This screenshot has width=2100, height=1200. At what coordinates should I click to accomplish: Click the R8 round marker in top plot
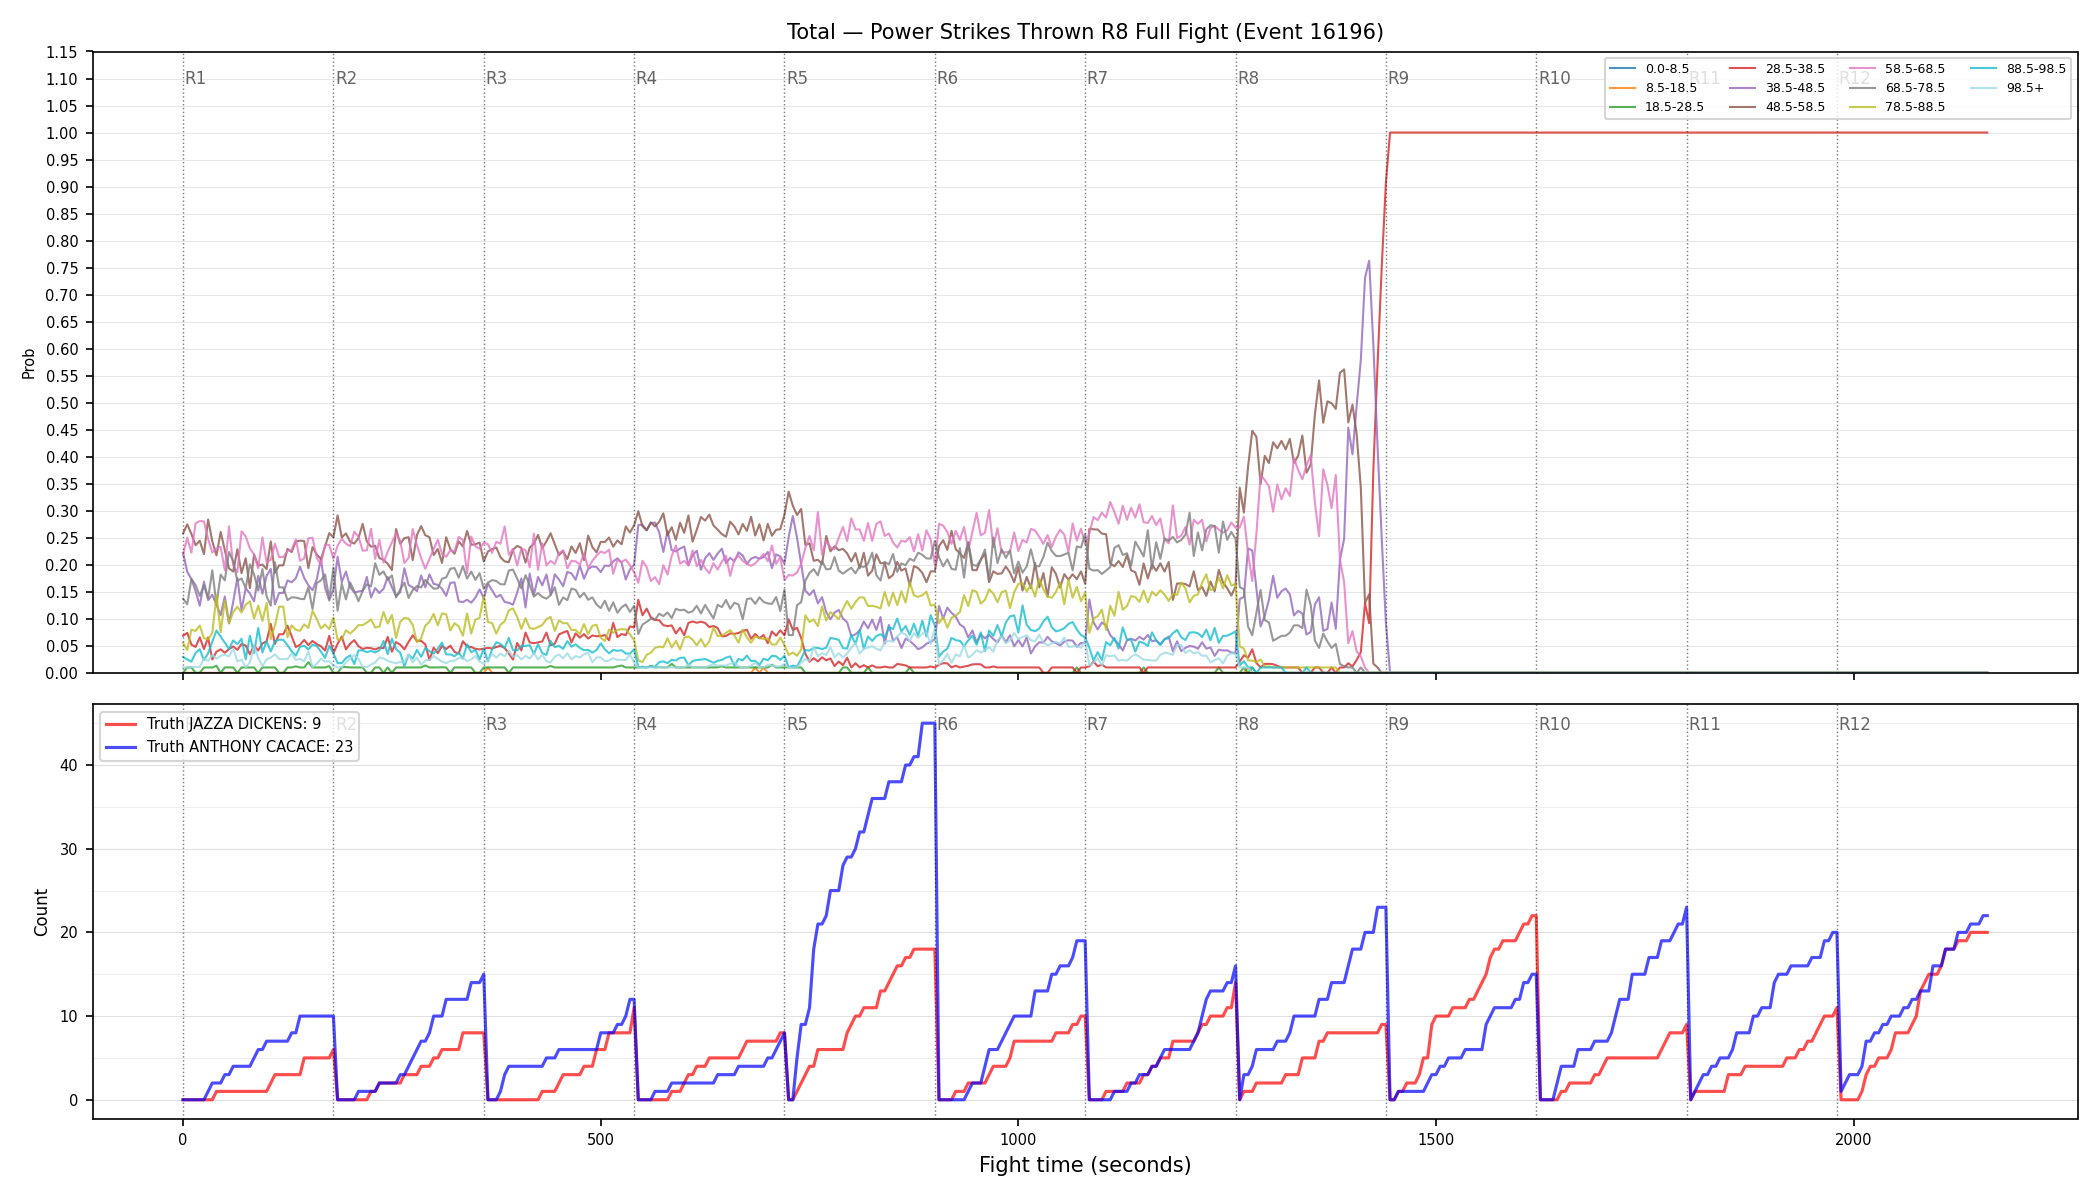tap(1249, 78)
